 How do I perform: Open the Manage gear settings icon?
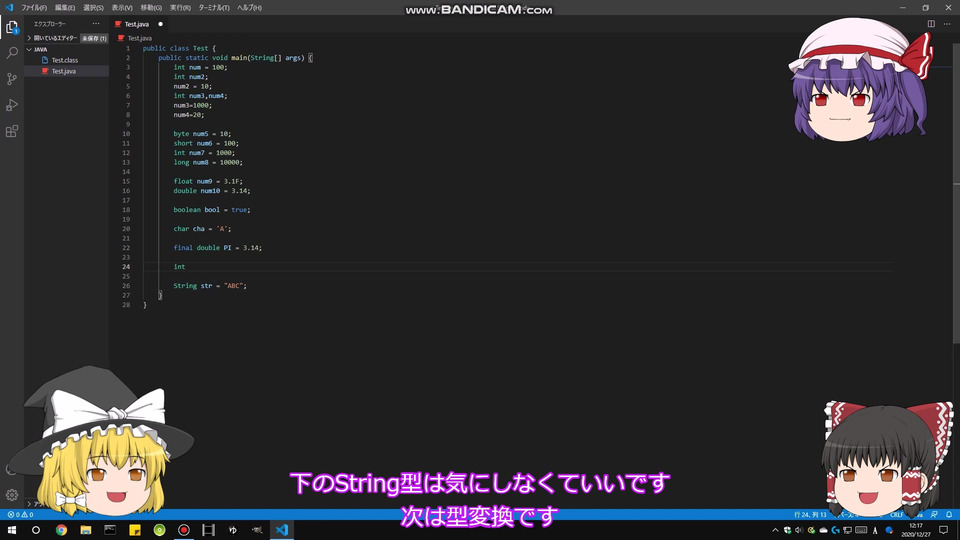pyautogui.click(x=12, y=495)
